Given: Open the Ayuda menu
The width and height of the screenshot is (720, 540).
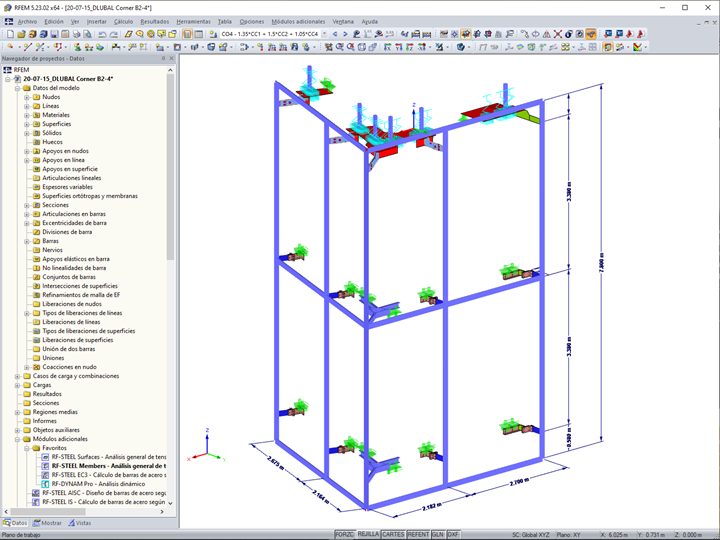Looking at the screenshot, I should coord(370,22).
